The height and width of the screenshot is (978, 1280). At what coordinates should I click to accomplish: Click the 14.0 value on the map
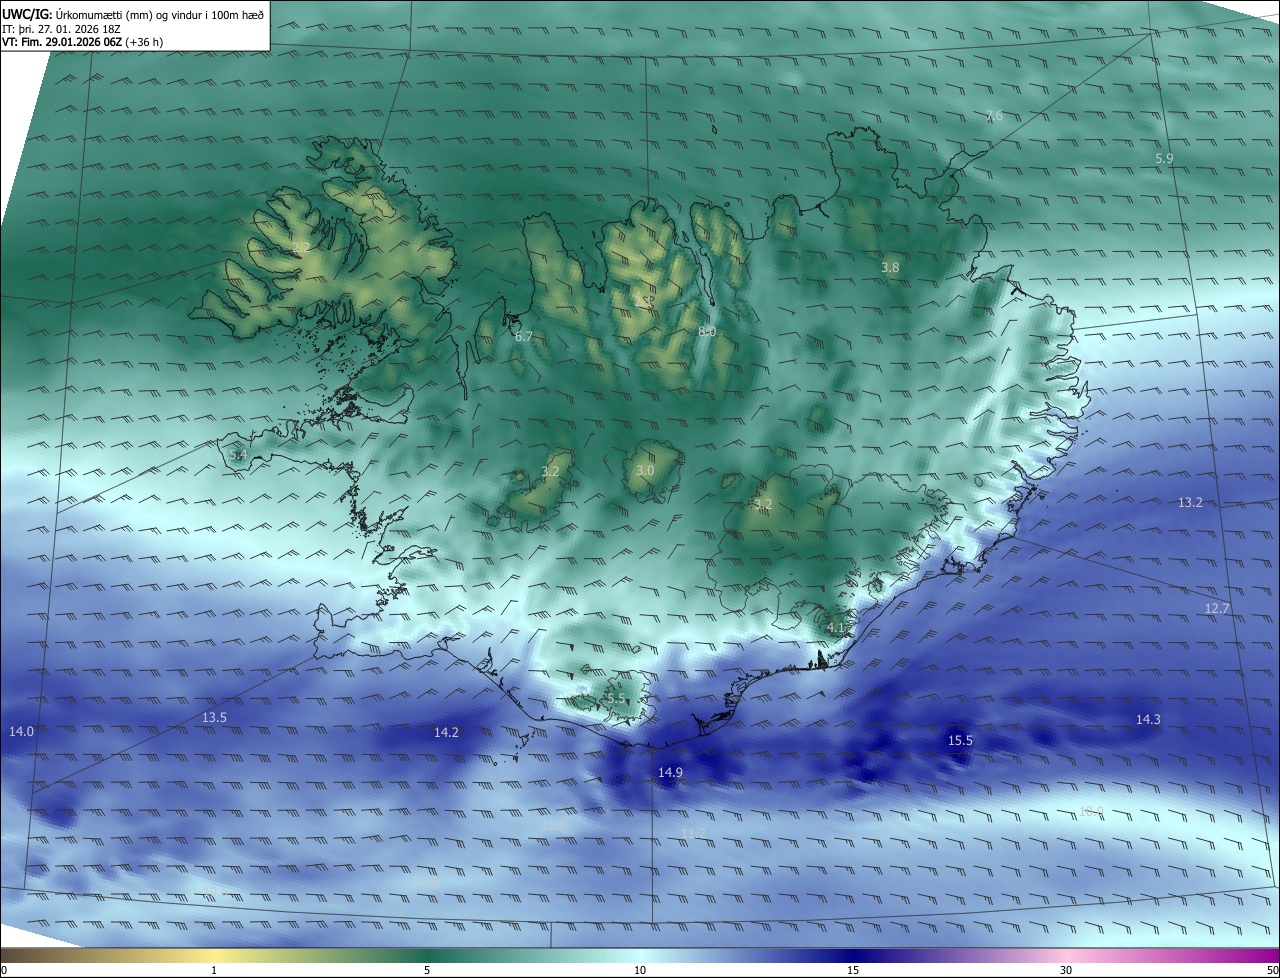pos(21,732)
